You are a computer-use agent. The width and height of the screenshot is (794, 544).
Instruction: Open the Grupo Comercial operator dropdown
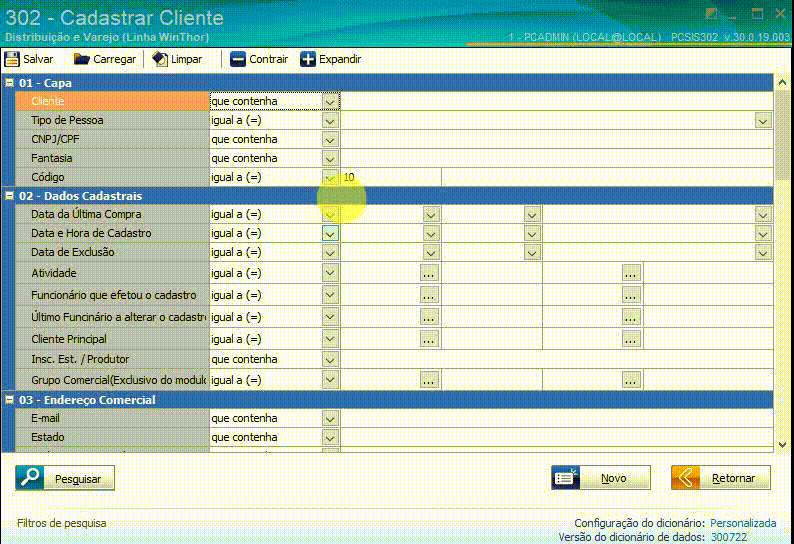tap(330, 380)
